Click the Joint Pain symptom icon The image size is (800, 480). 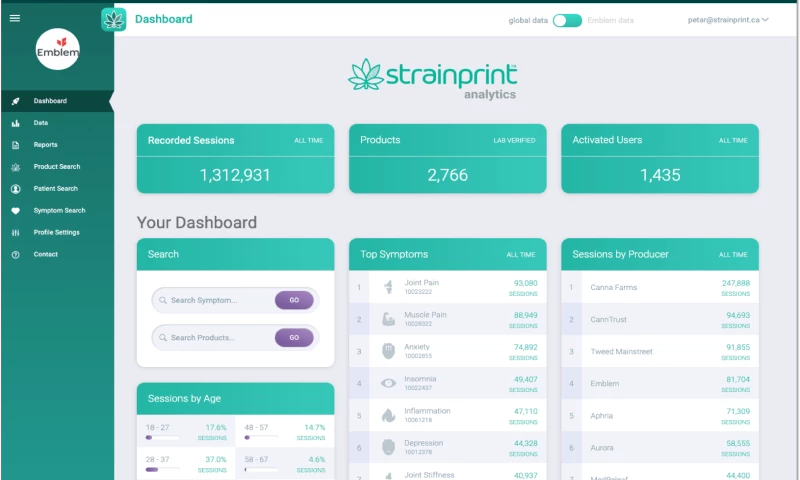[x=388, y=287]
